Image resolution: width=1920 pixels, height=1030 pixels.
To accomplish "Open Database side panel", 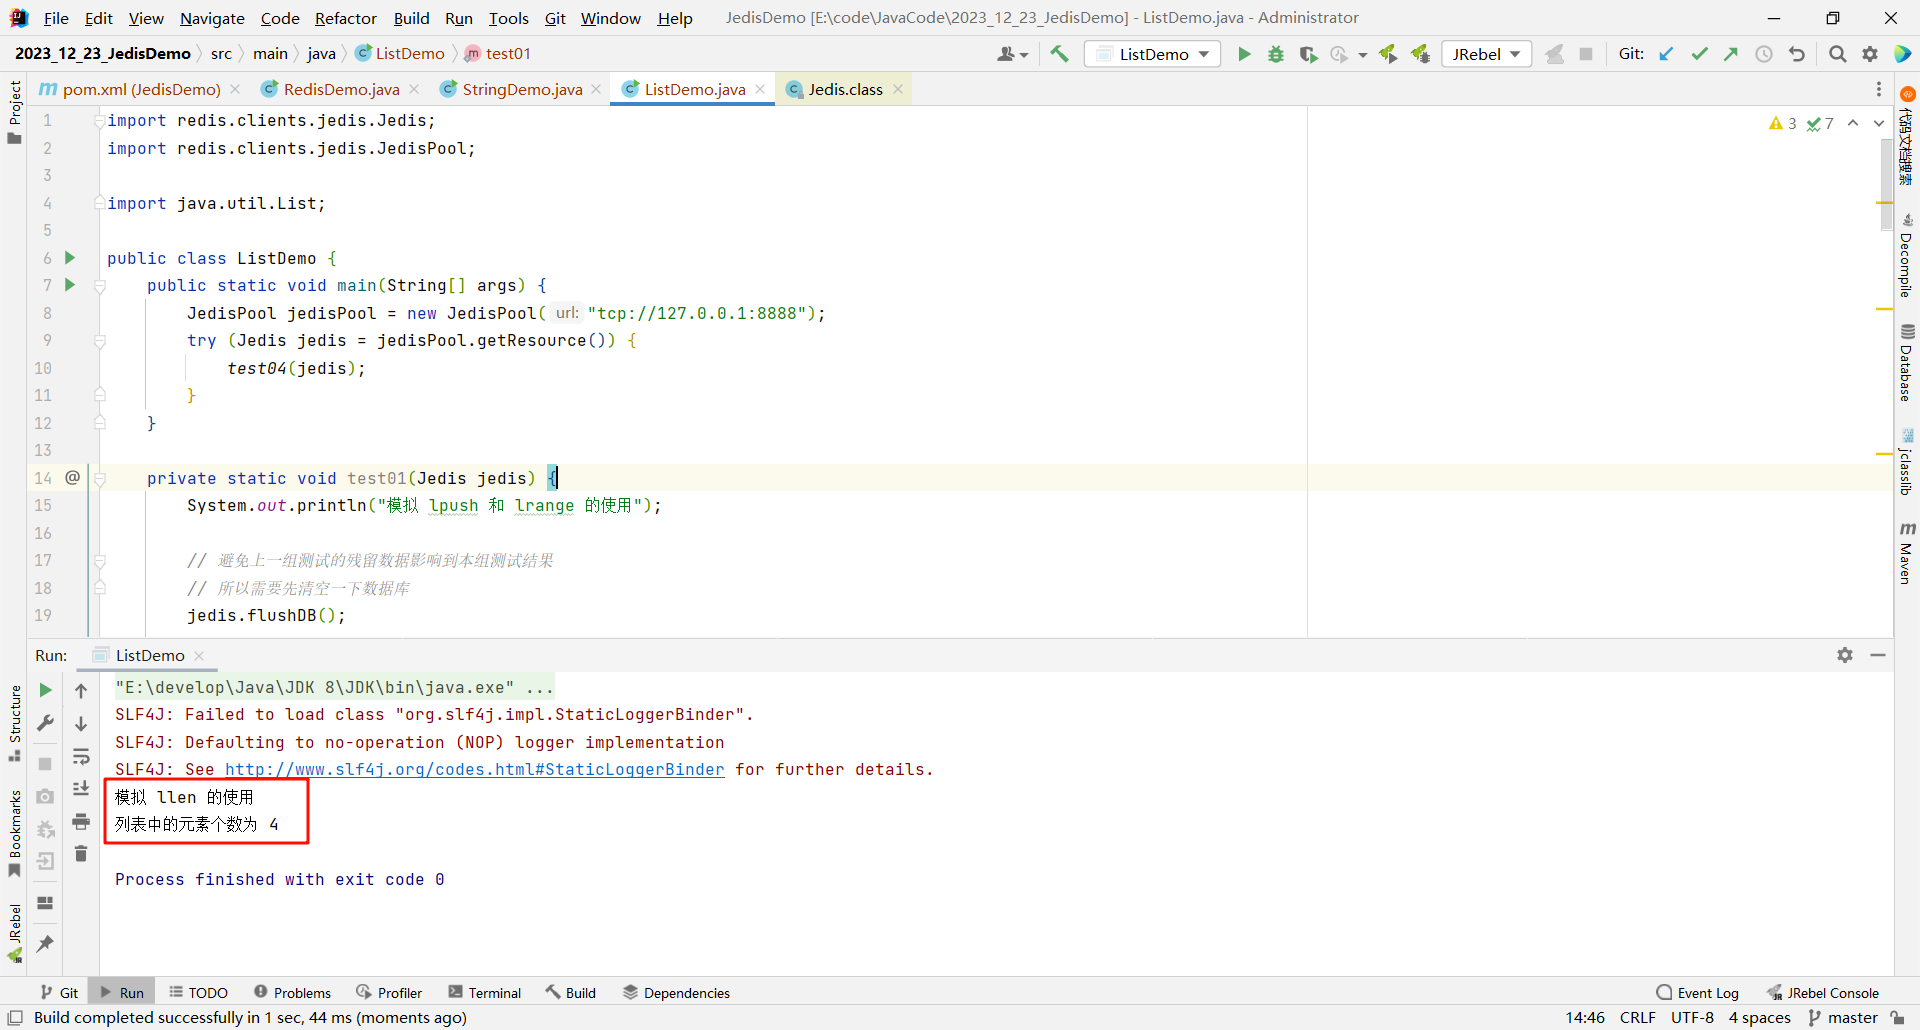I will pos(1907,363).
